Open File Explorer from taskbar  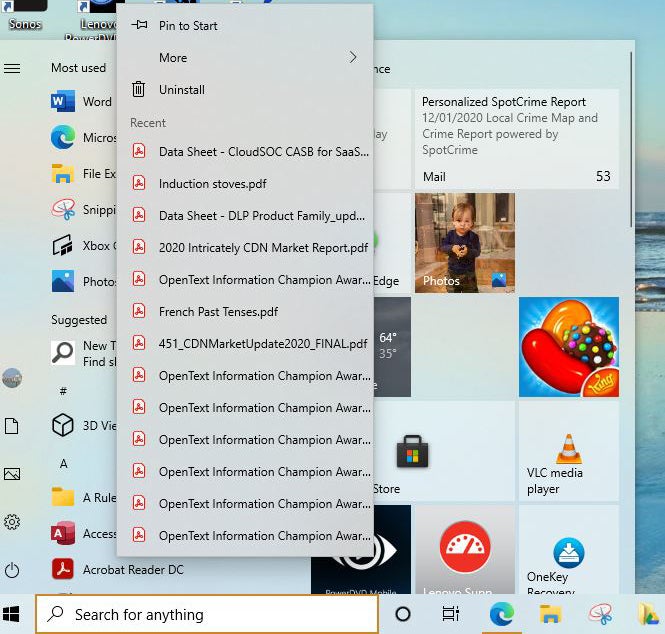550,614
